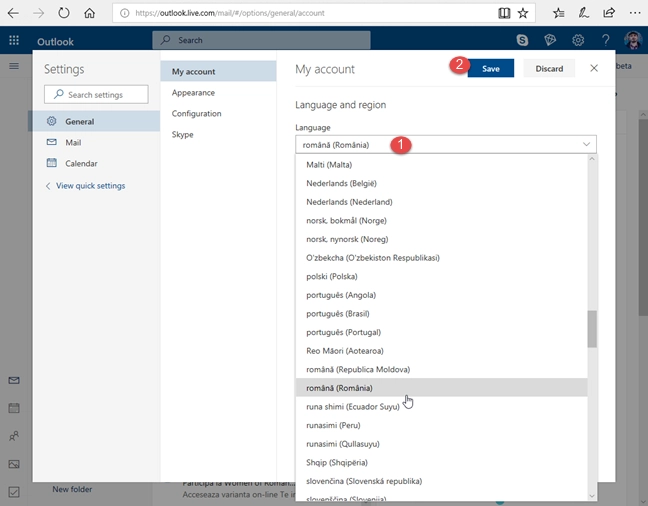Choose português (Portugal) language
Image resolution: width=648 pixels, height=506 pixels.
tap(441, 332)
